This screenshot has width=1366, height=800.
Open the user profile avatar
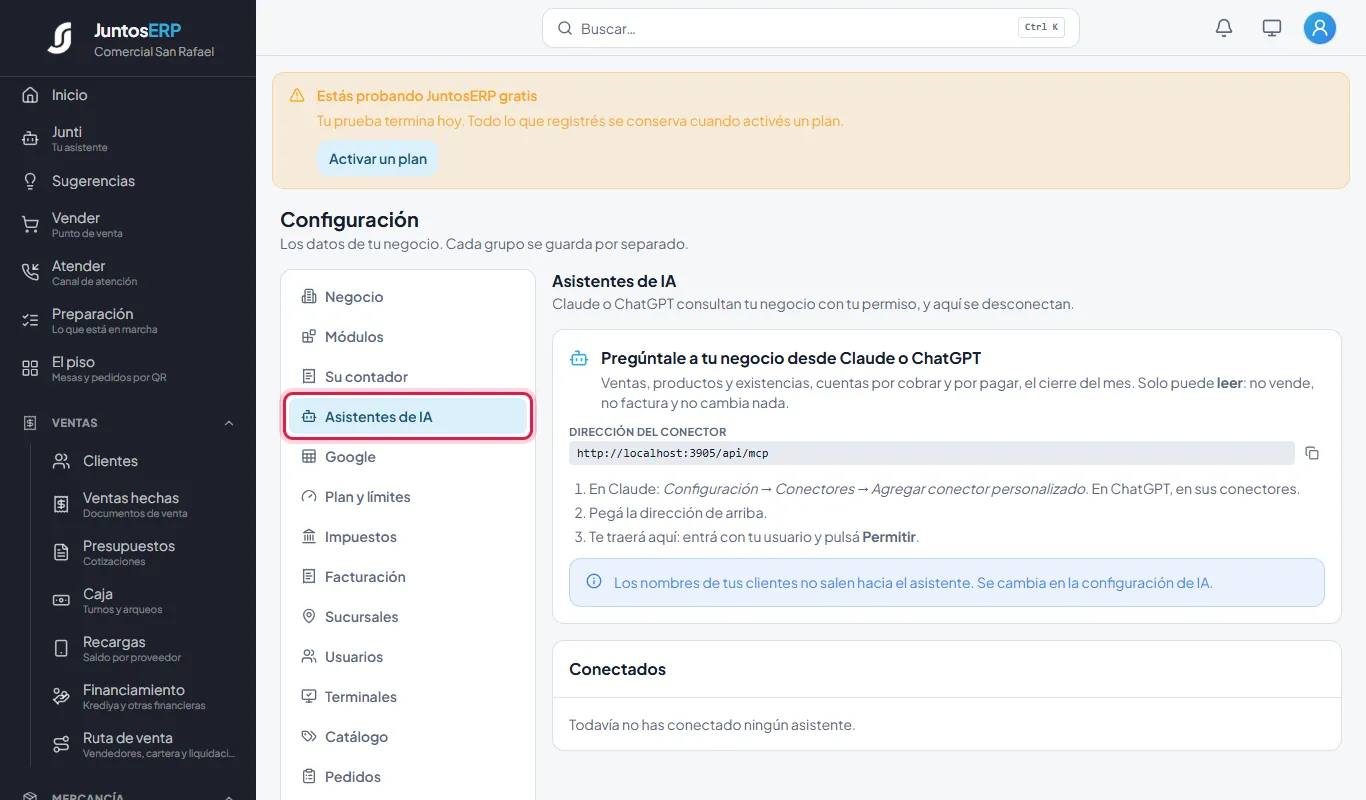click(x=1320, y=28)
